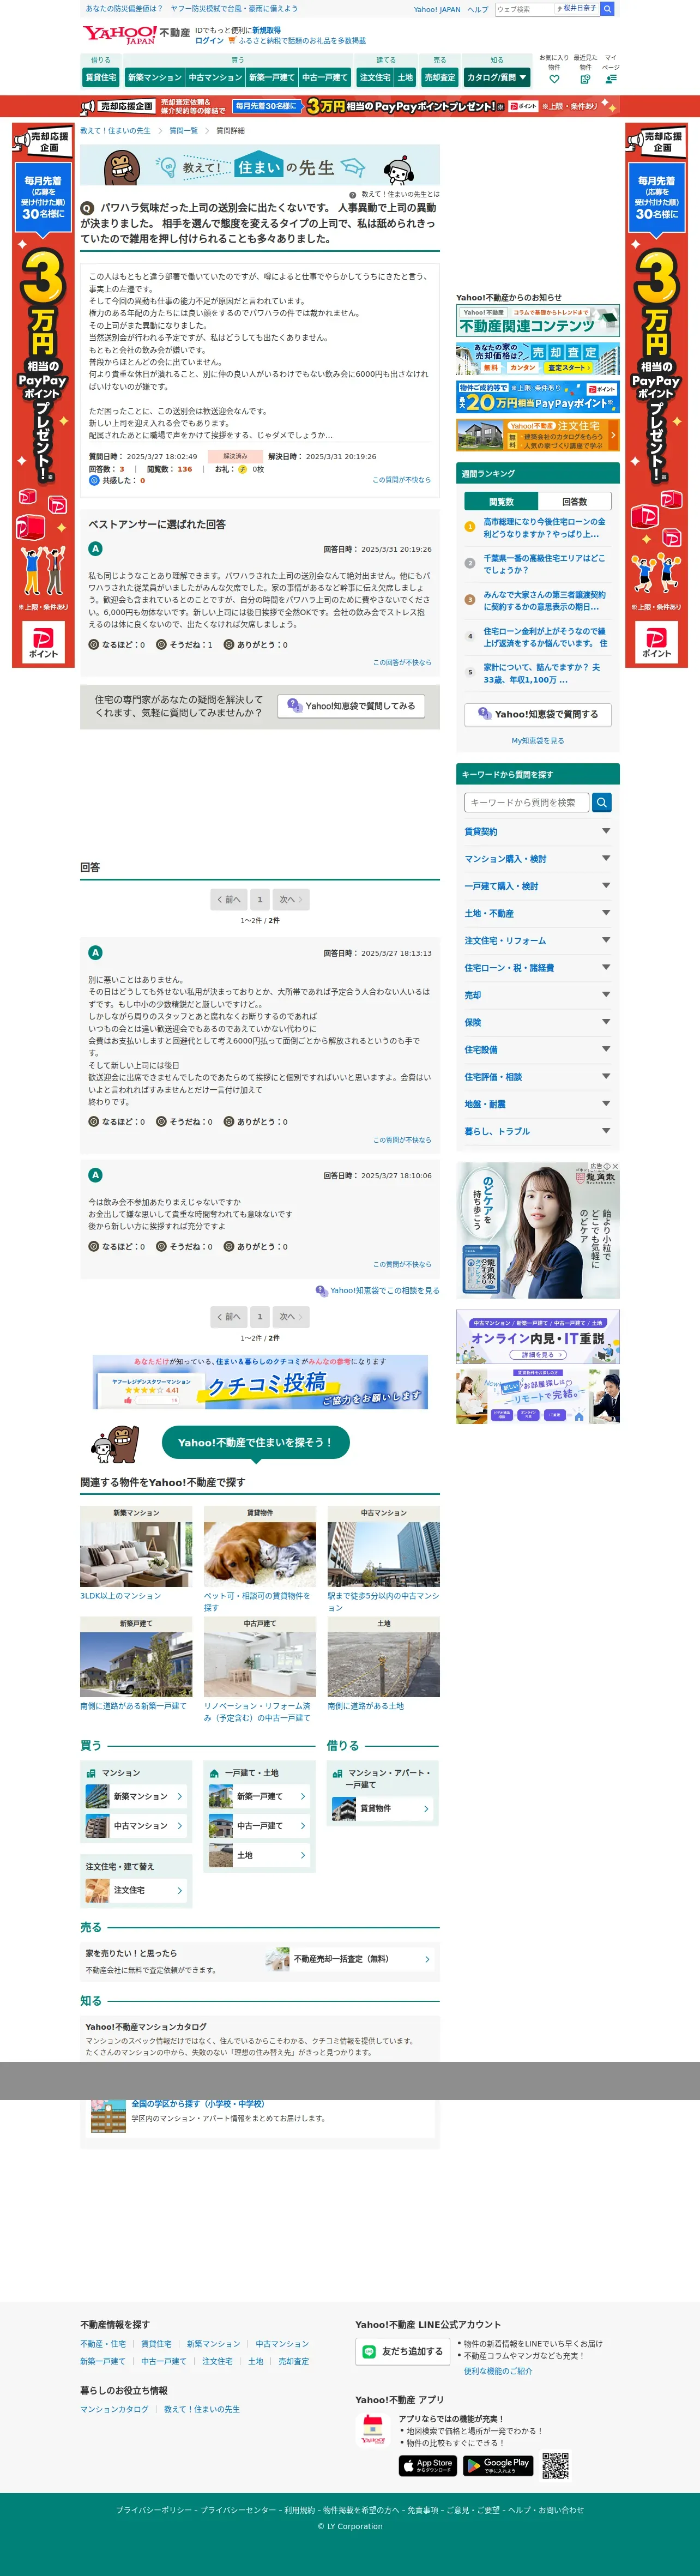Open ranking item 高市総理になり今後住宅ローン
Screen dimensions: 700x2576
tap(545, 527)
